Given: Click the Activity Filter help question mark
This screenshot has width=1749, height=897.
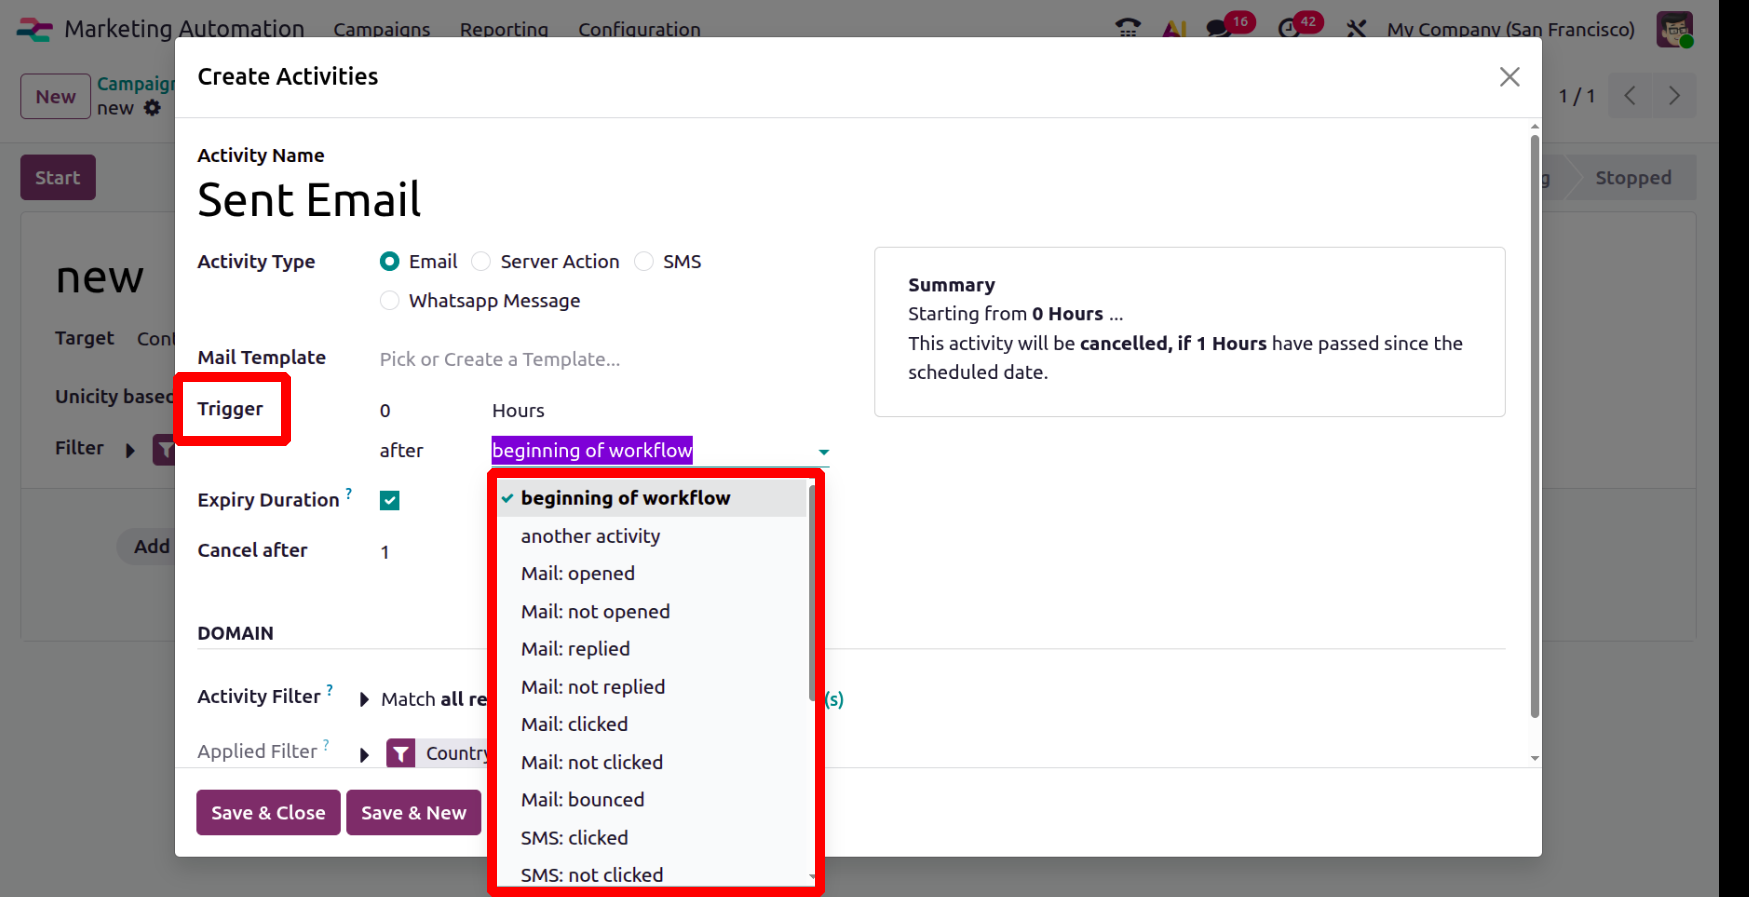Looking at the screenshot, I should pyautogui.click(x=330, y=690).
